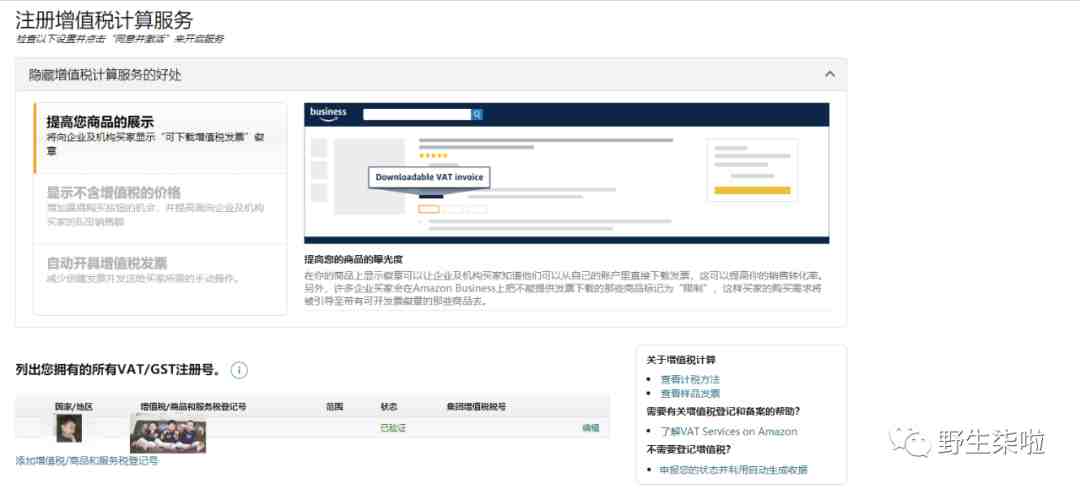Click the orange star rating in preview
The height and width of the screenshot is (489, 1080).
pyautogui.click(x=433, y=156)
